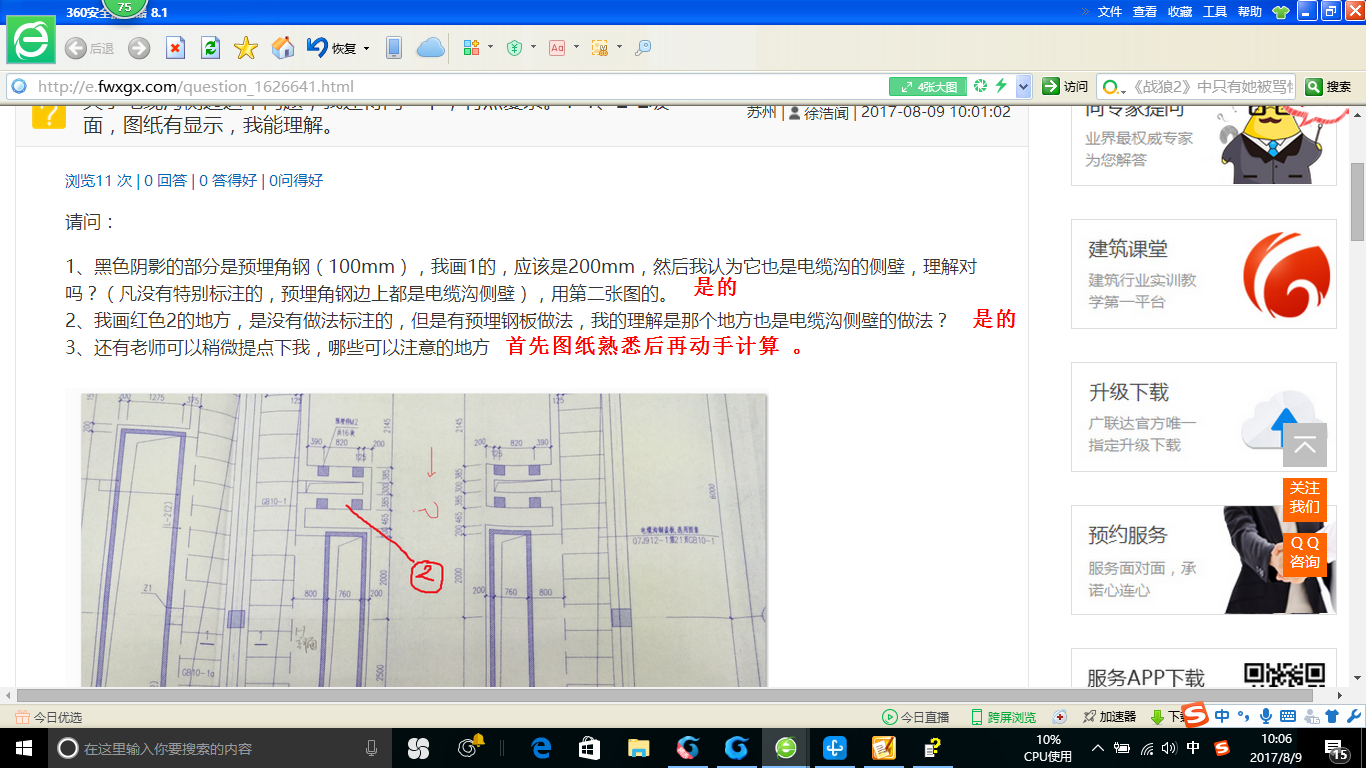Click the 加速器 rocket status item
This screenshot has height=768, width=1366.
1109,717
